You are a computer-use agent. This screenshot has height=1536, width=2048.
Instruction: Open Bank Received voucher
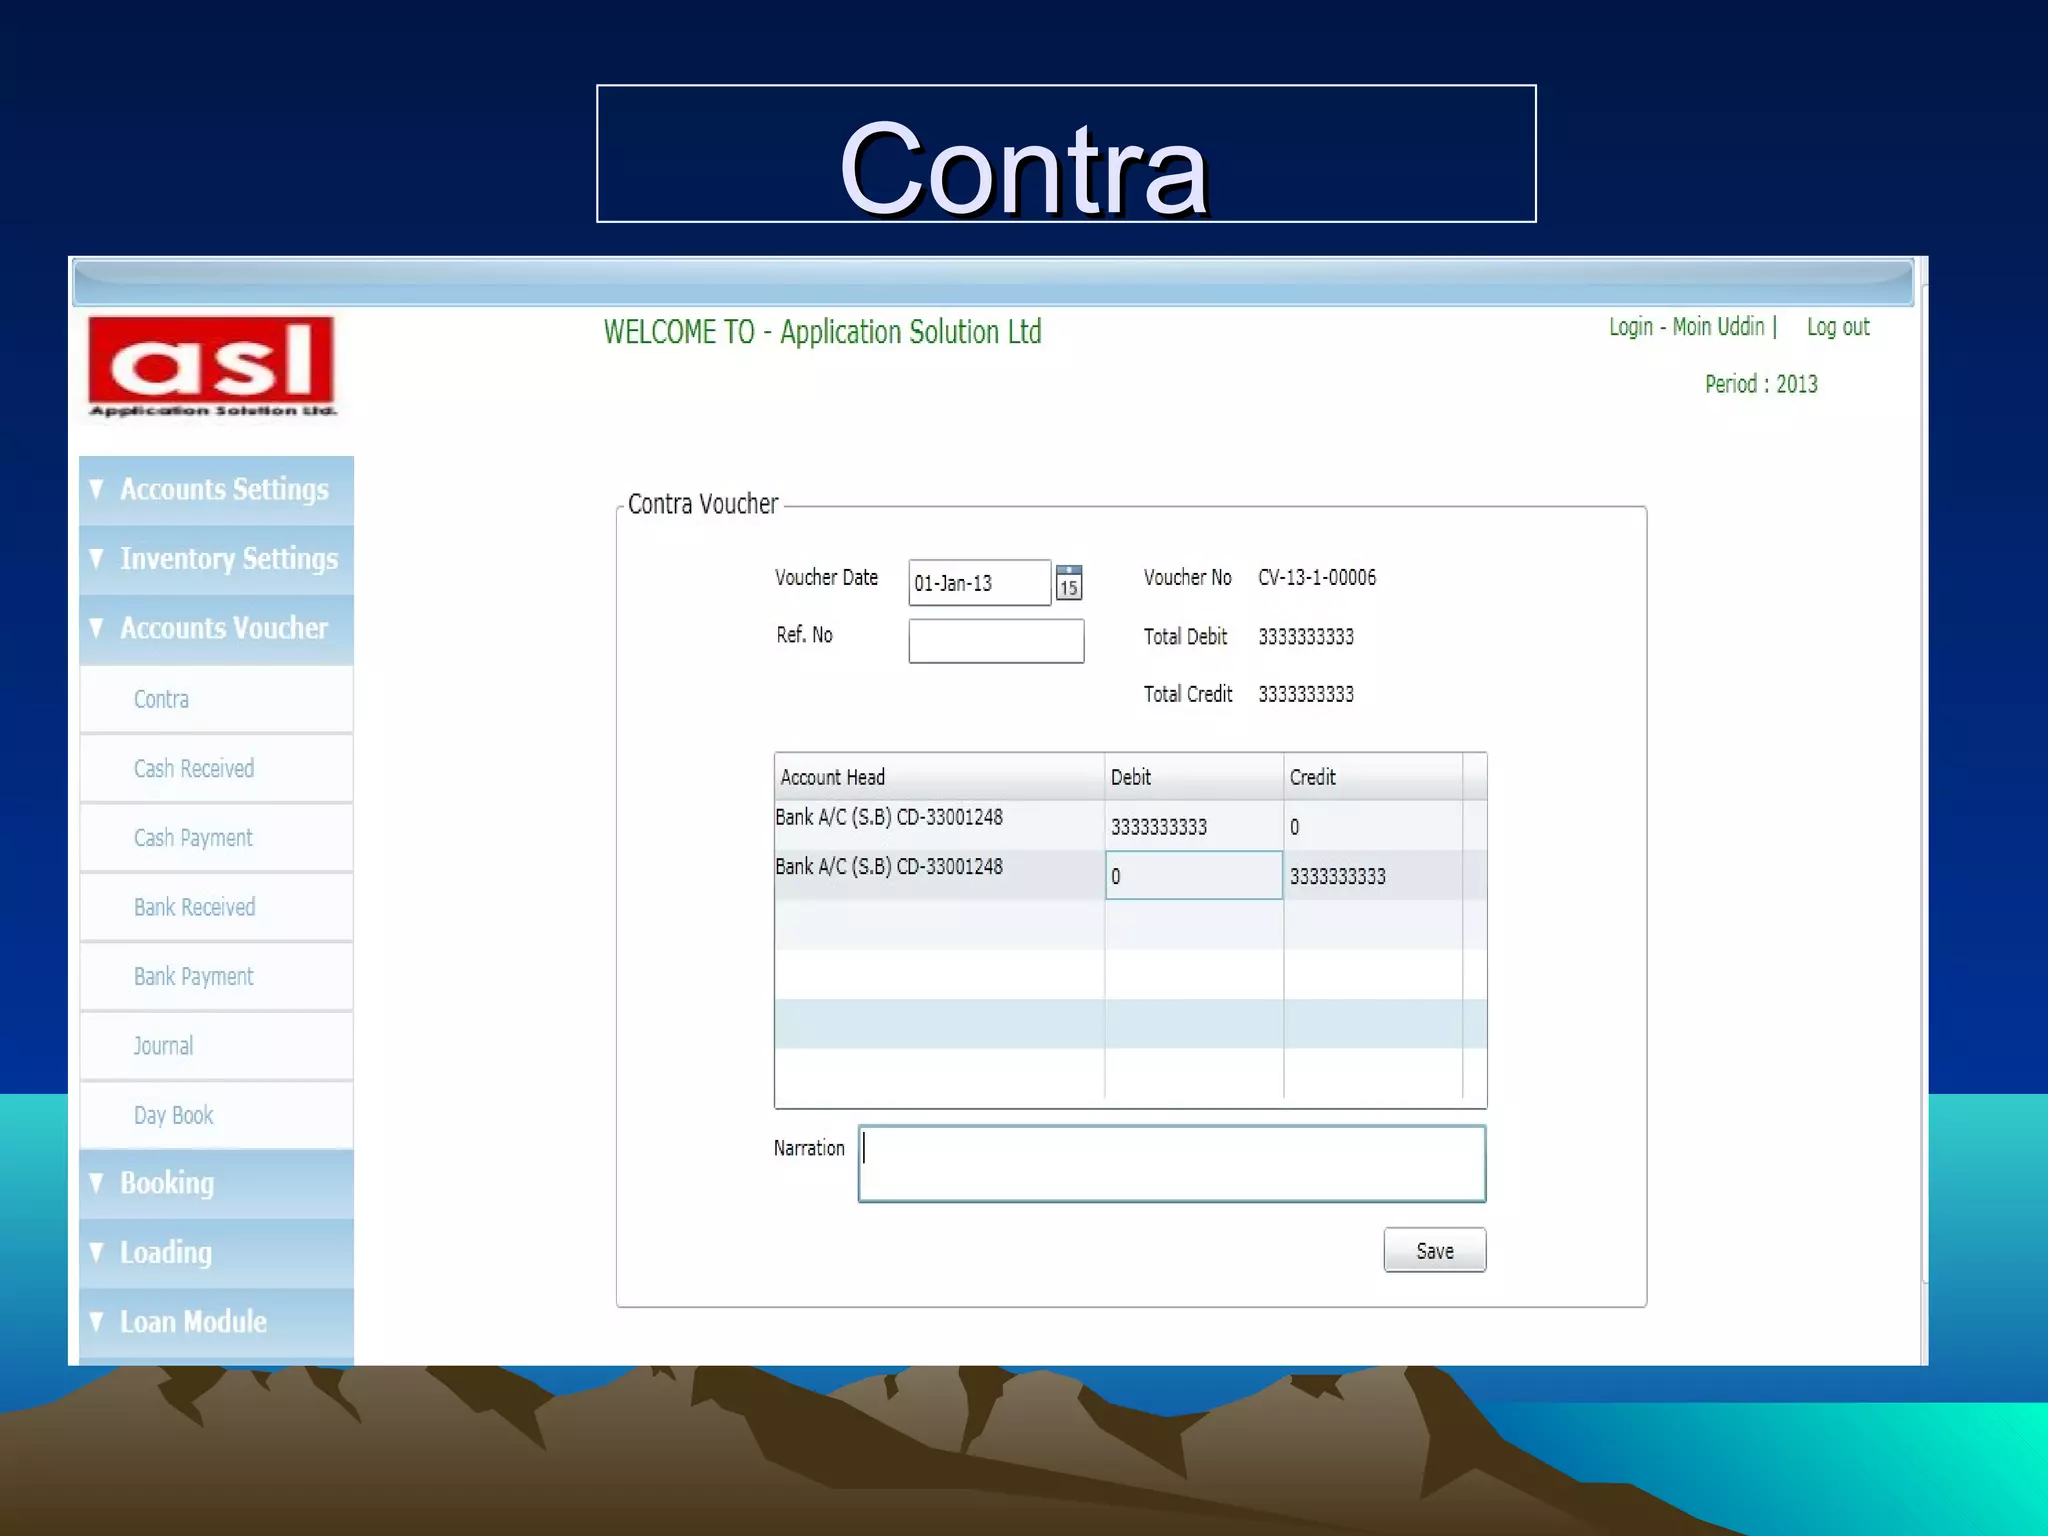[x=216, y=907]
